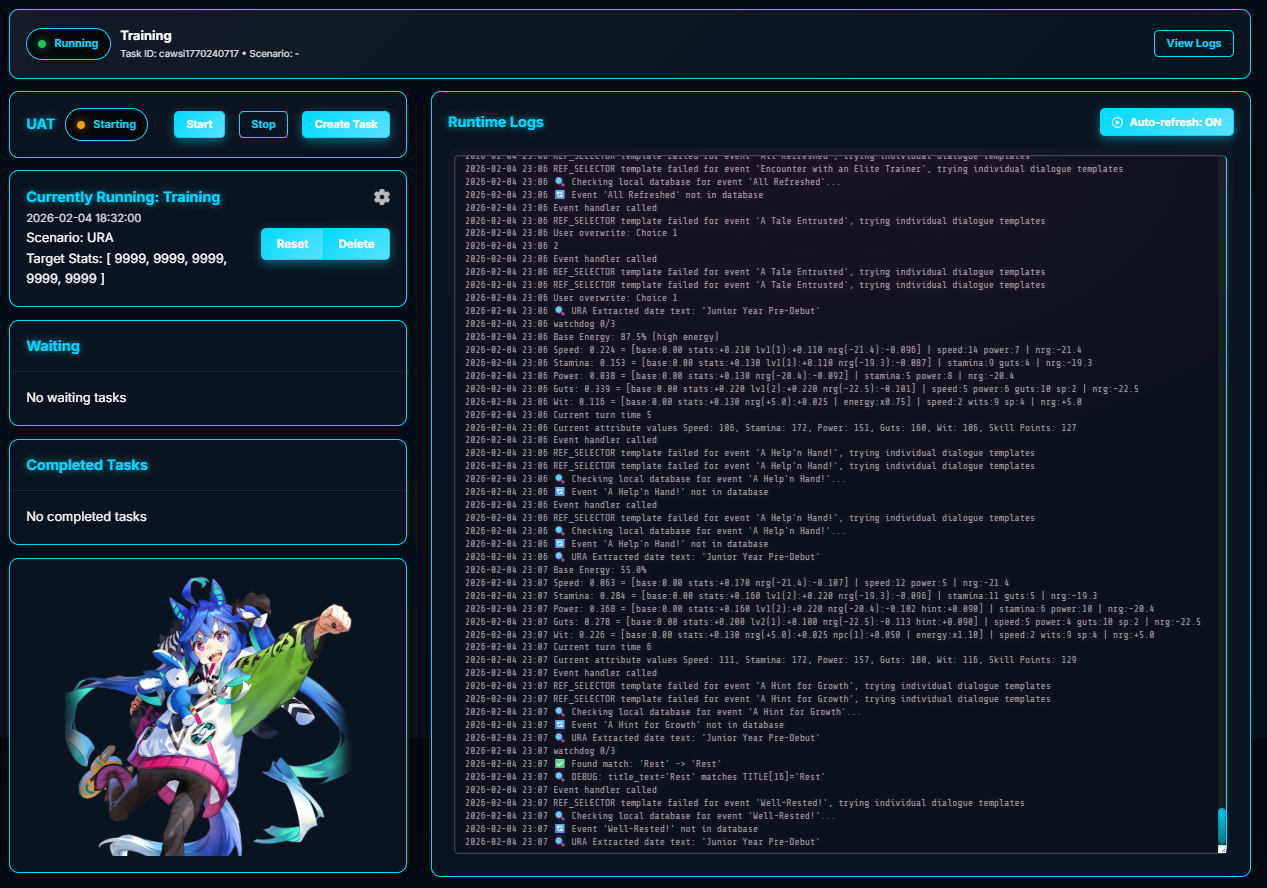Delete the currently running Training task
Screen dimensions: 1267x888
[357, 244]
